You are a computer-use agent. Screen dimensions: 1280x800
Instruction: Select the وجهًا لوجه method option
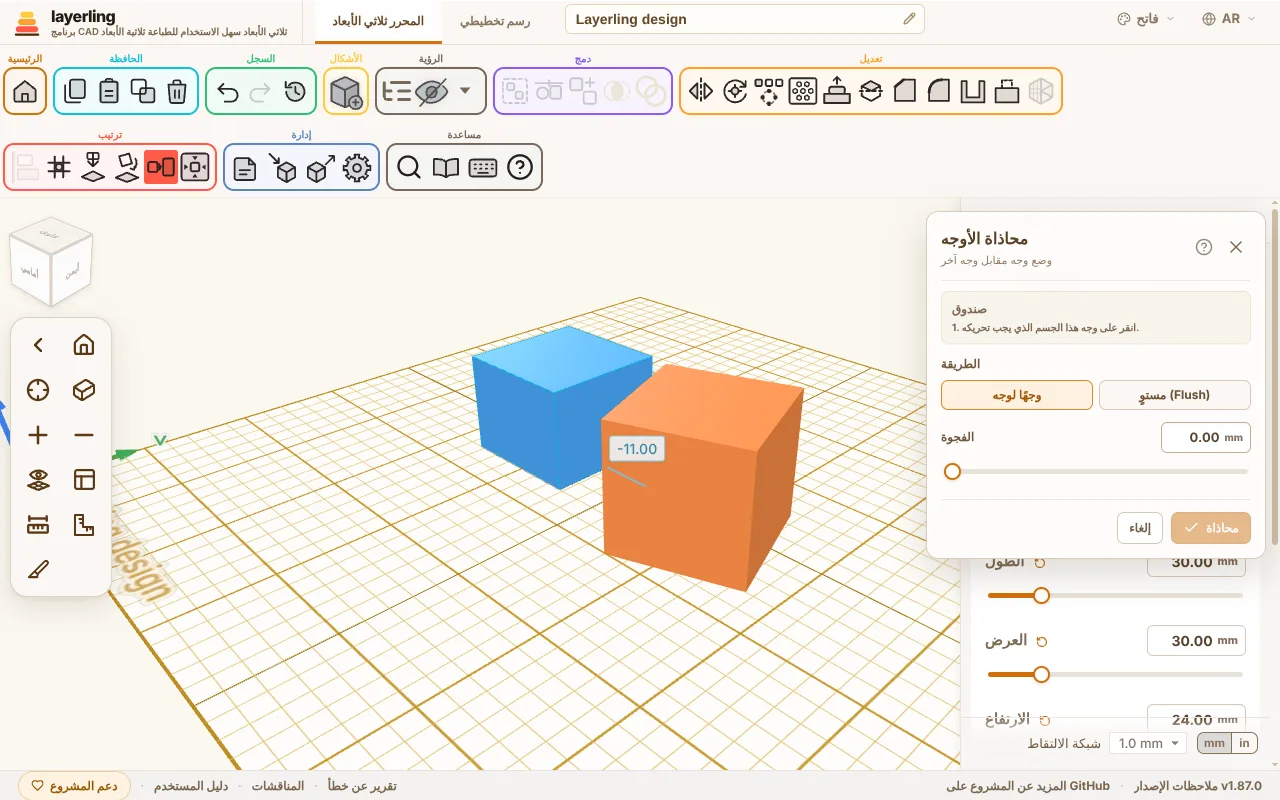pyautogui.click(x=1017, y=395)
